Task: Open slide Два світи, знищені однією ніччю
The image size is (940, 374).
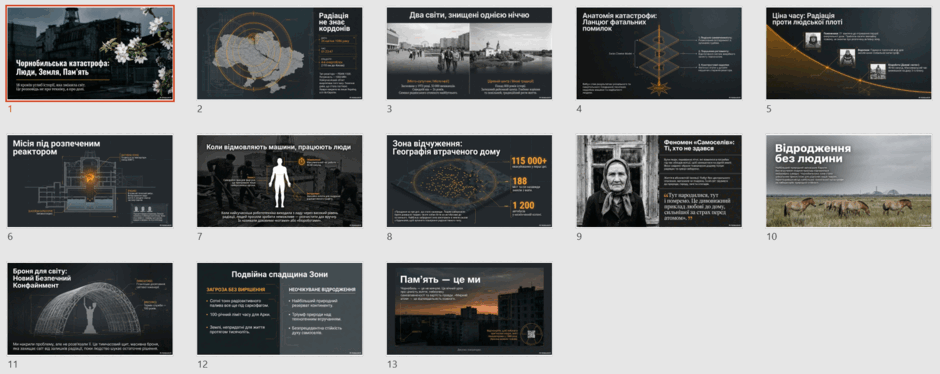Action: (x=469, y=53)
